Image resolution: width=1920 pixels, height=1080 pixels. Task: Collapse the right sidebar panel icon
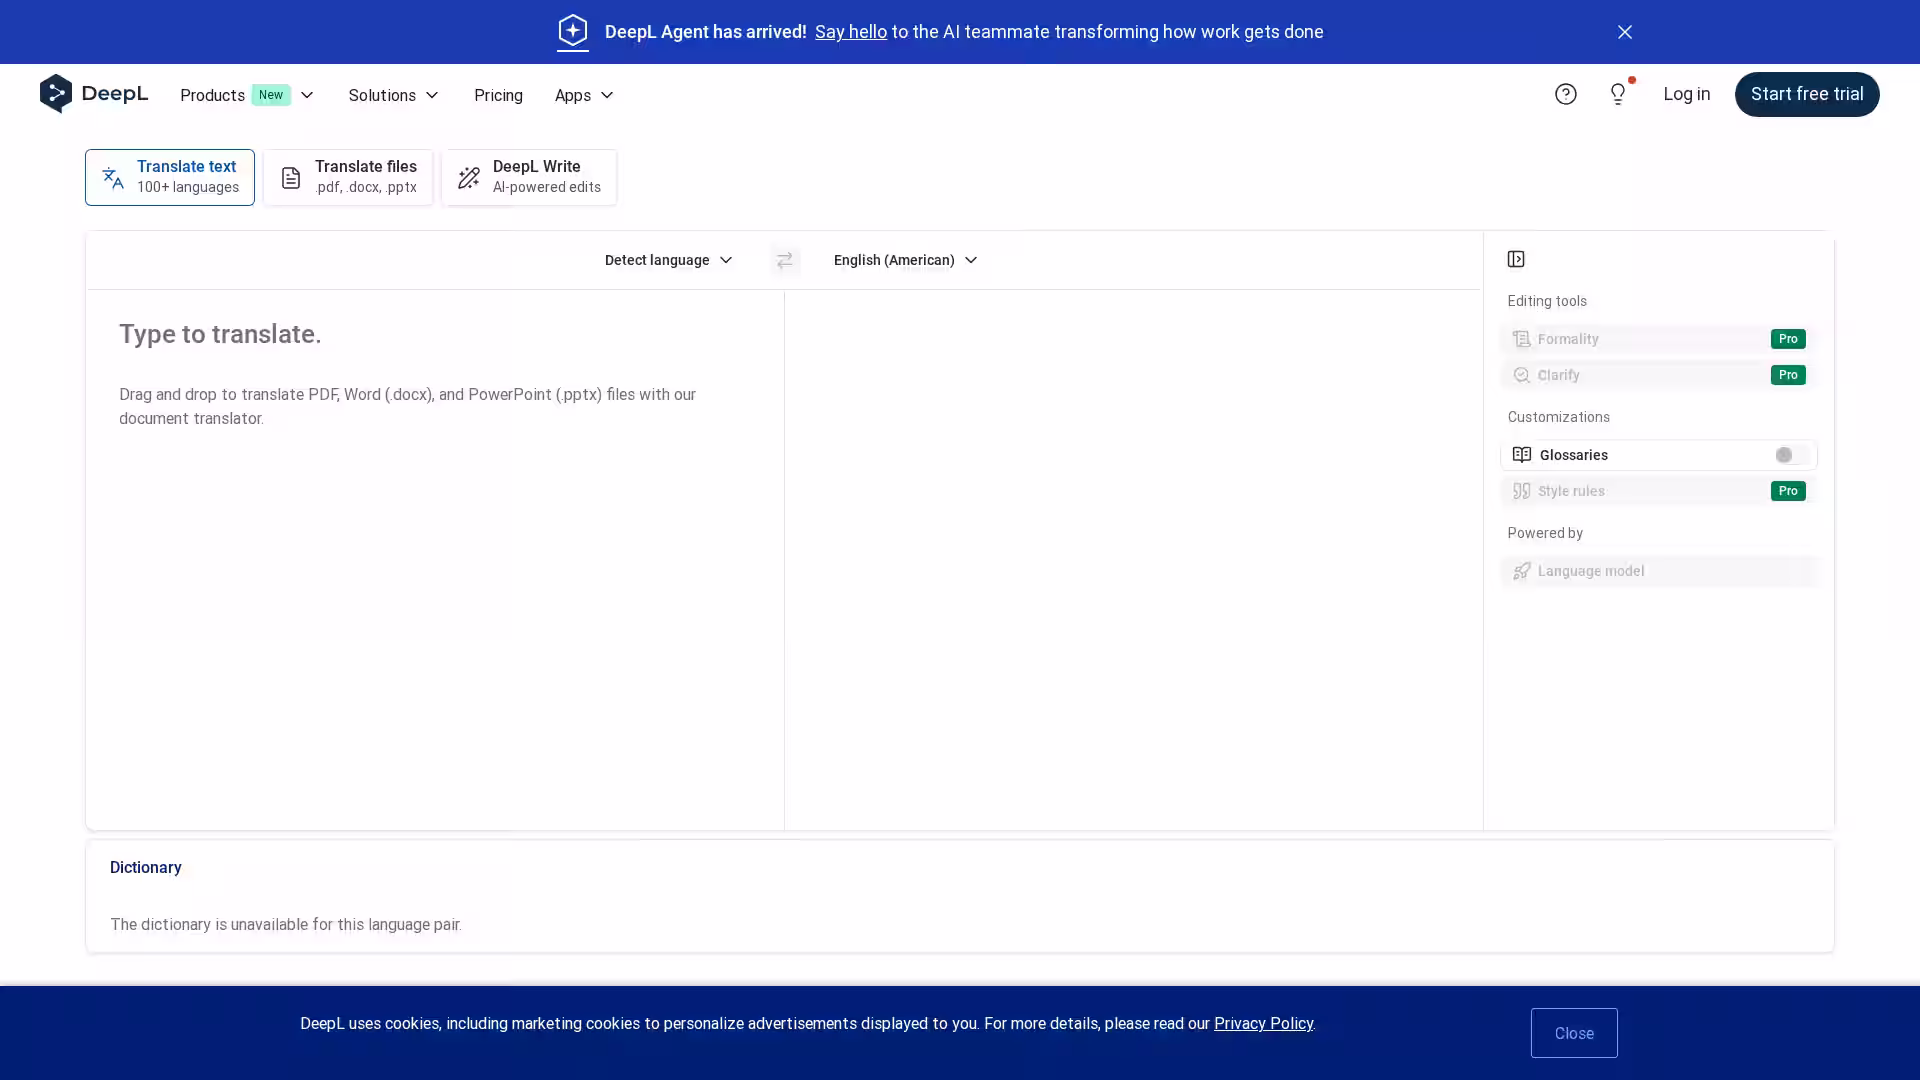point(1516,260)
